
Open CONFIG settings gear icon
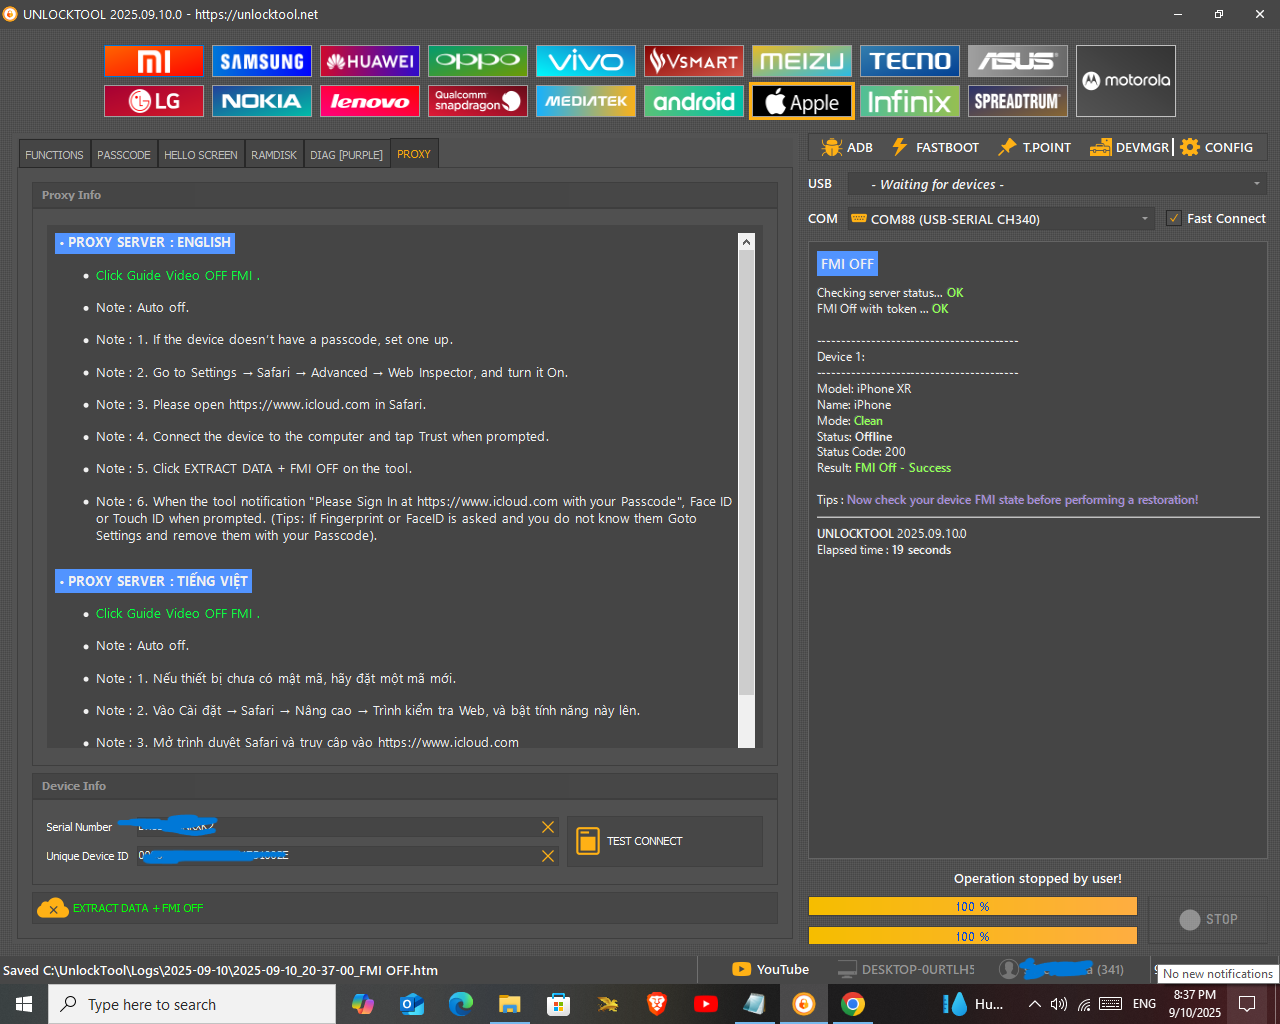1190,147
